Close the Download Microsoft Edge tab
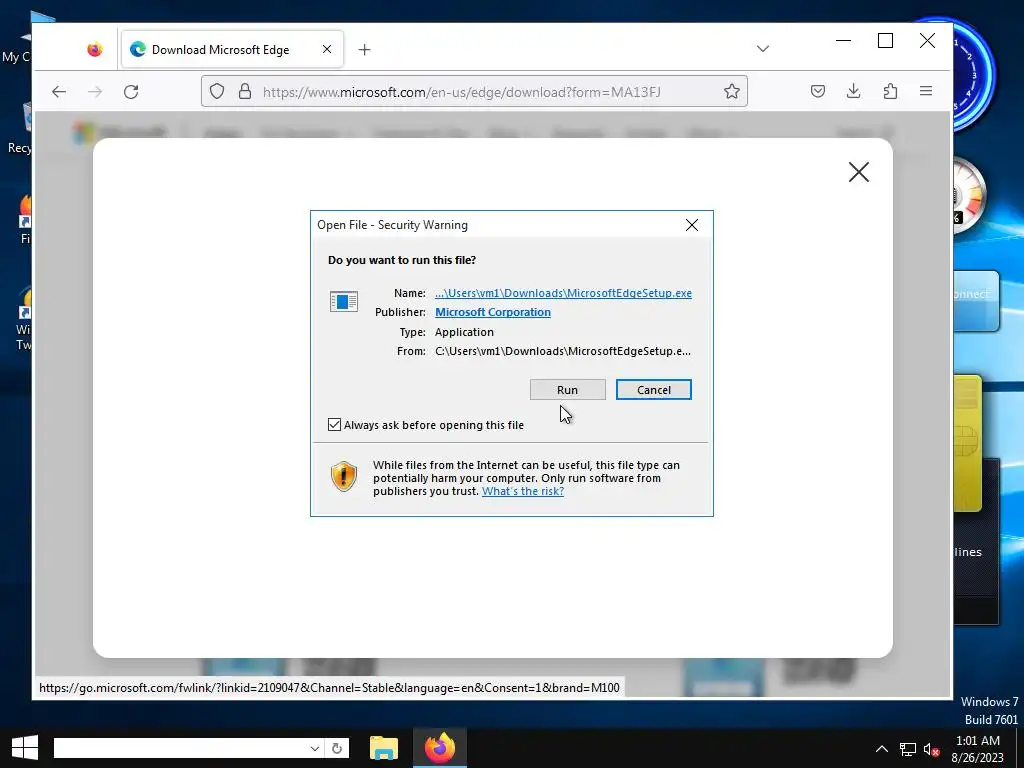The height and width of the screenshot is (768, 1024). (x=327, y=50)
